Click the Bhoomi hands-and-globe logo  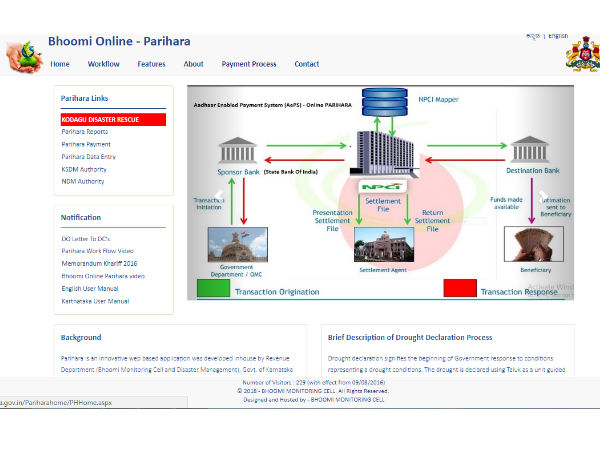coord(24,57)
